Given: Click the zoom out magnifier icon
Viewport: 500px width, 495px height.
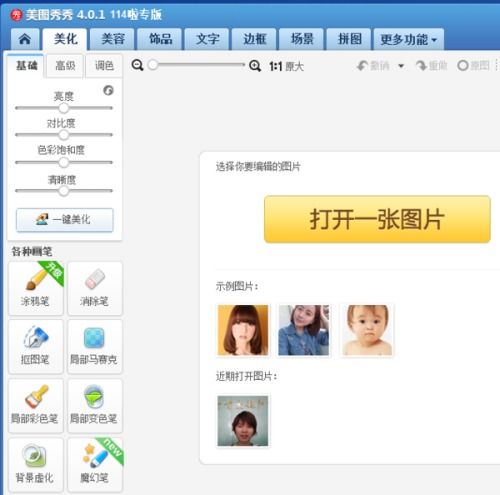Looking at the screenshot, I should click(x=137, y=65).
